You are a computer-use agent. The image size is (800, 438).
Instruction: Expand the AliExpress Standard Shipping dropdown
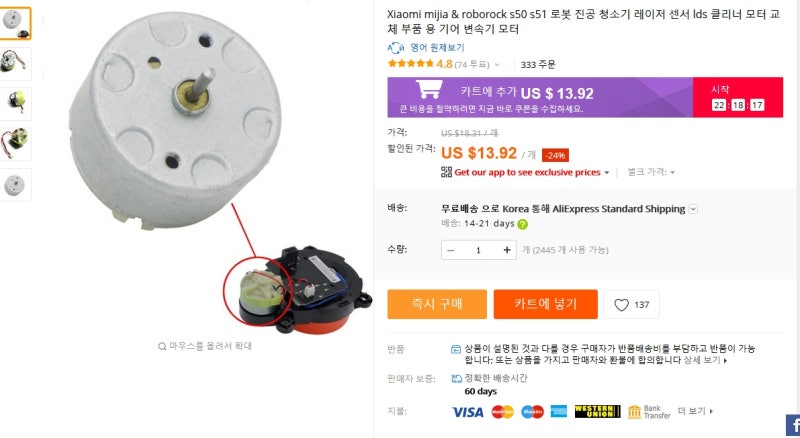(x=693, y=209)
